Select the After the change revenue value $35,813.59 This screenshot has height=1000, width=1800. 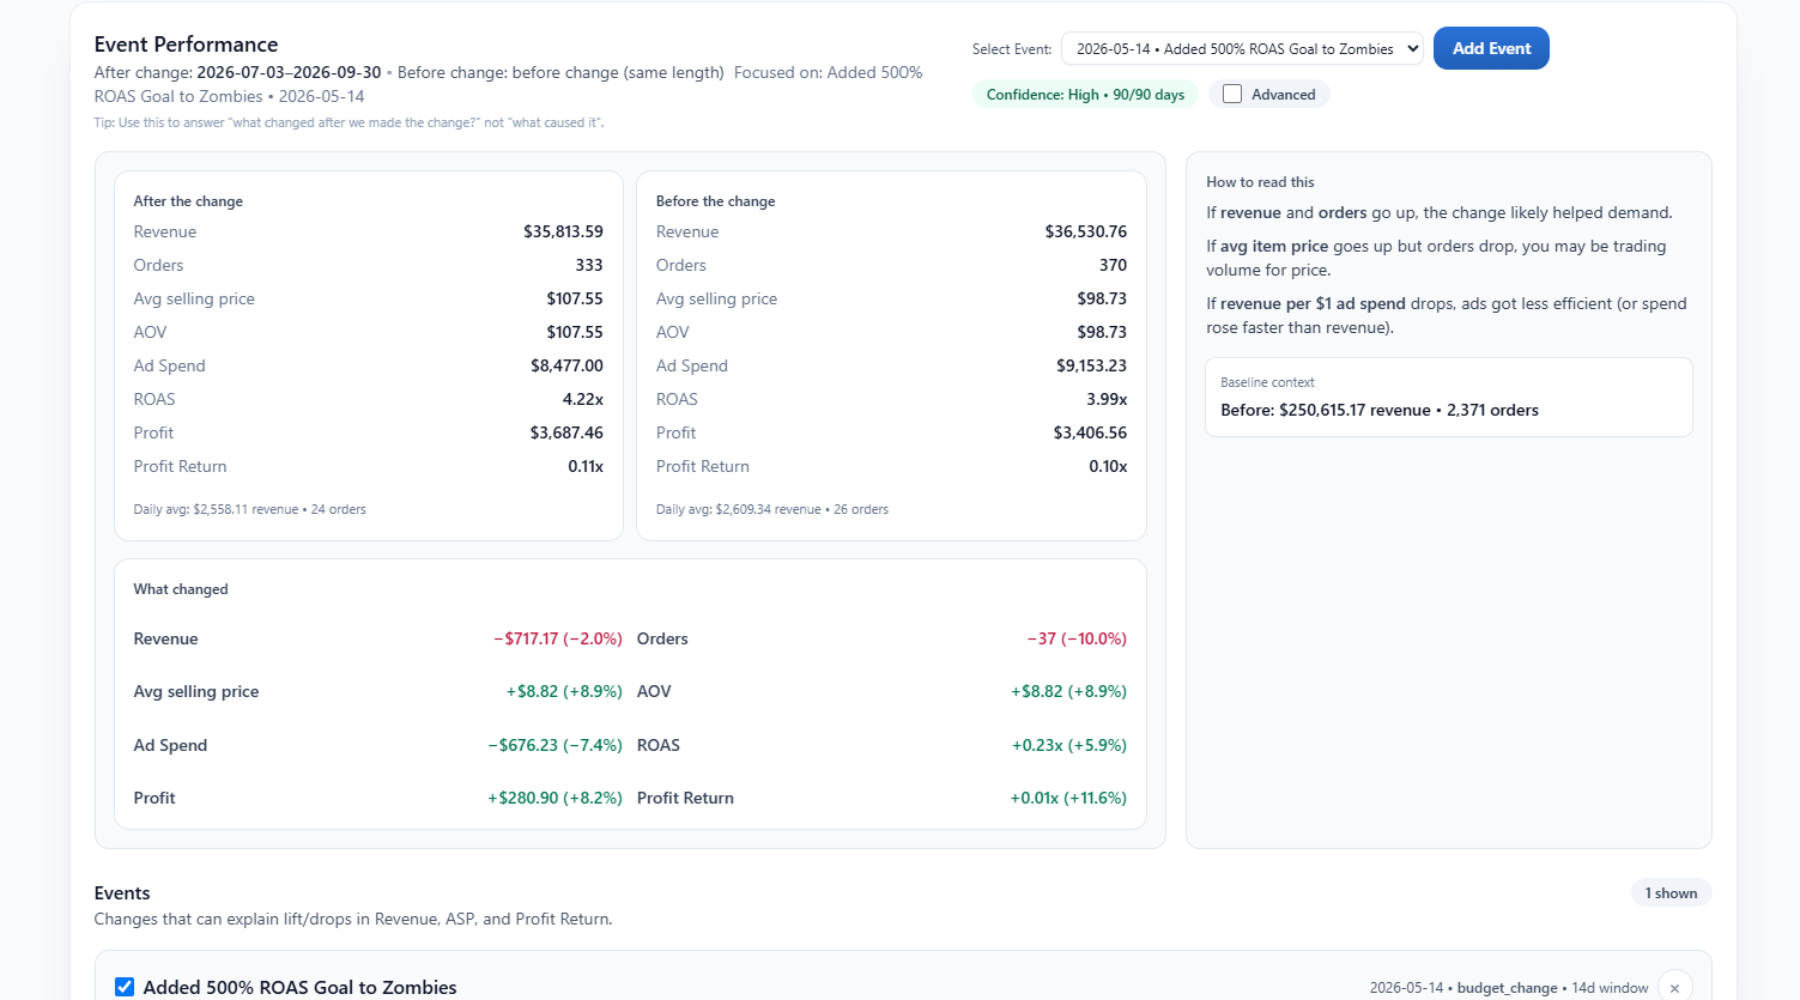click(x=563, y=231)
